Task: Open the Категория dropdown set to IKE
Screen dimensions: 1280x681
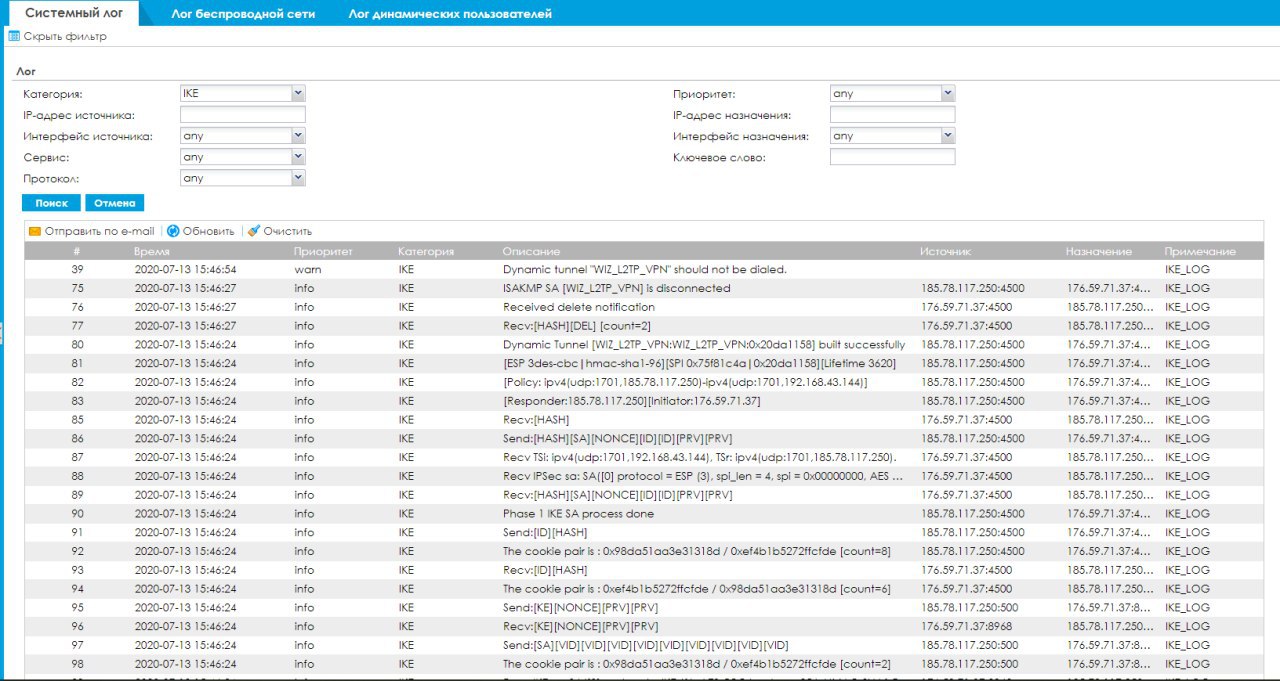Action: (x=242, y=93)
